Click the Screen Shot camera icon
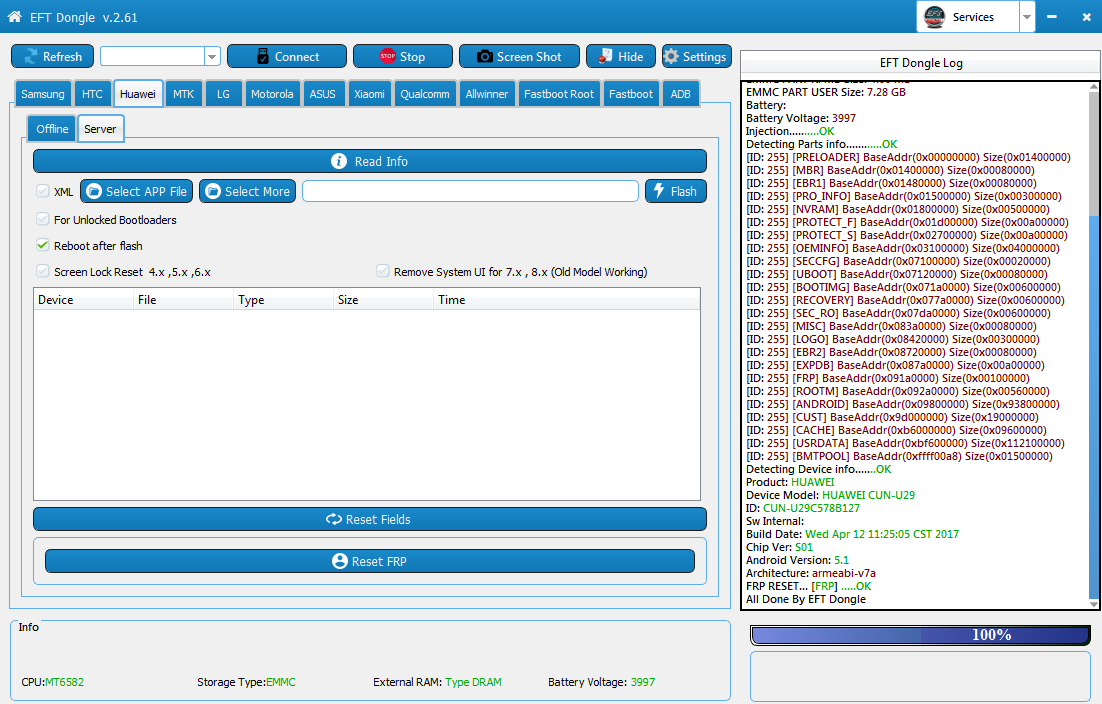 tap(484, 57)
